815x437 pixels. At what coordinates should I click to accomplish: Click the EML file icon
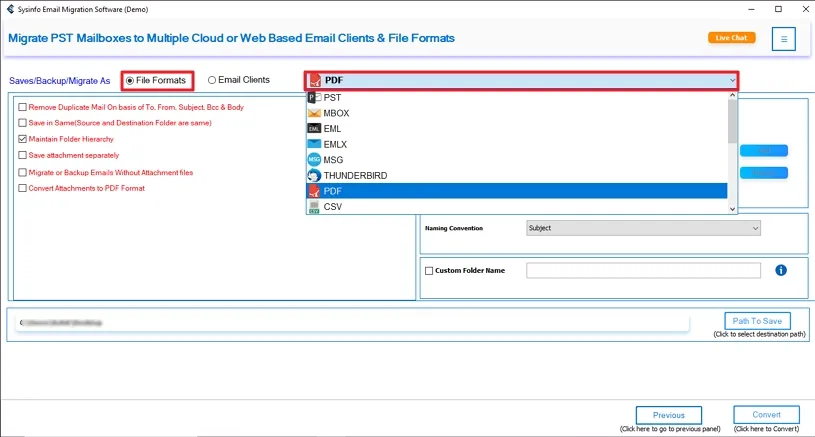(x=314, y=129)
